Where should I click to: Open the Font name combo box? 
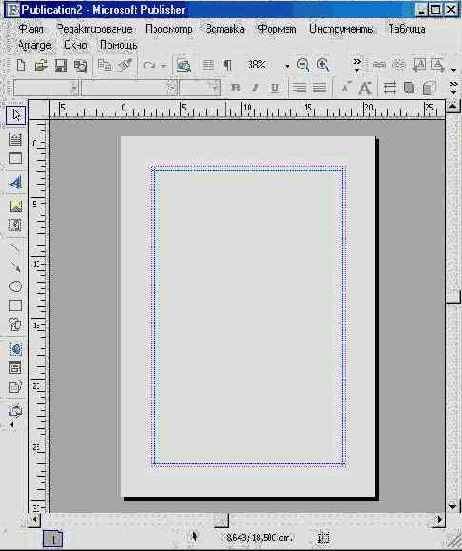pyautogui.click(x=129, y=87)
